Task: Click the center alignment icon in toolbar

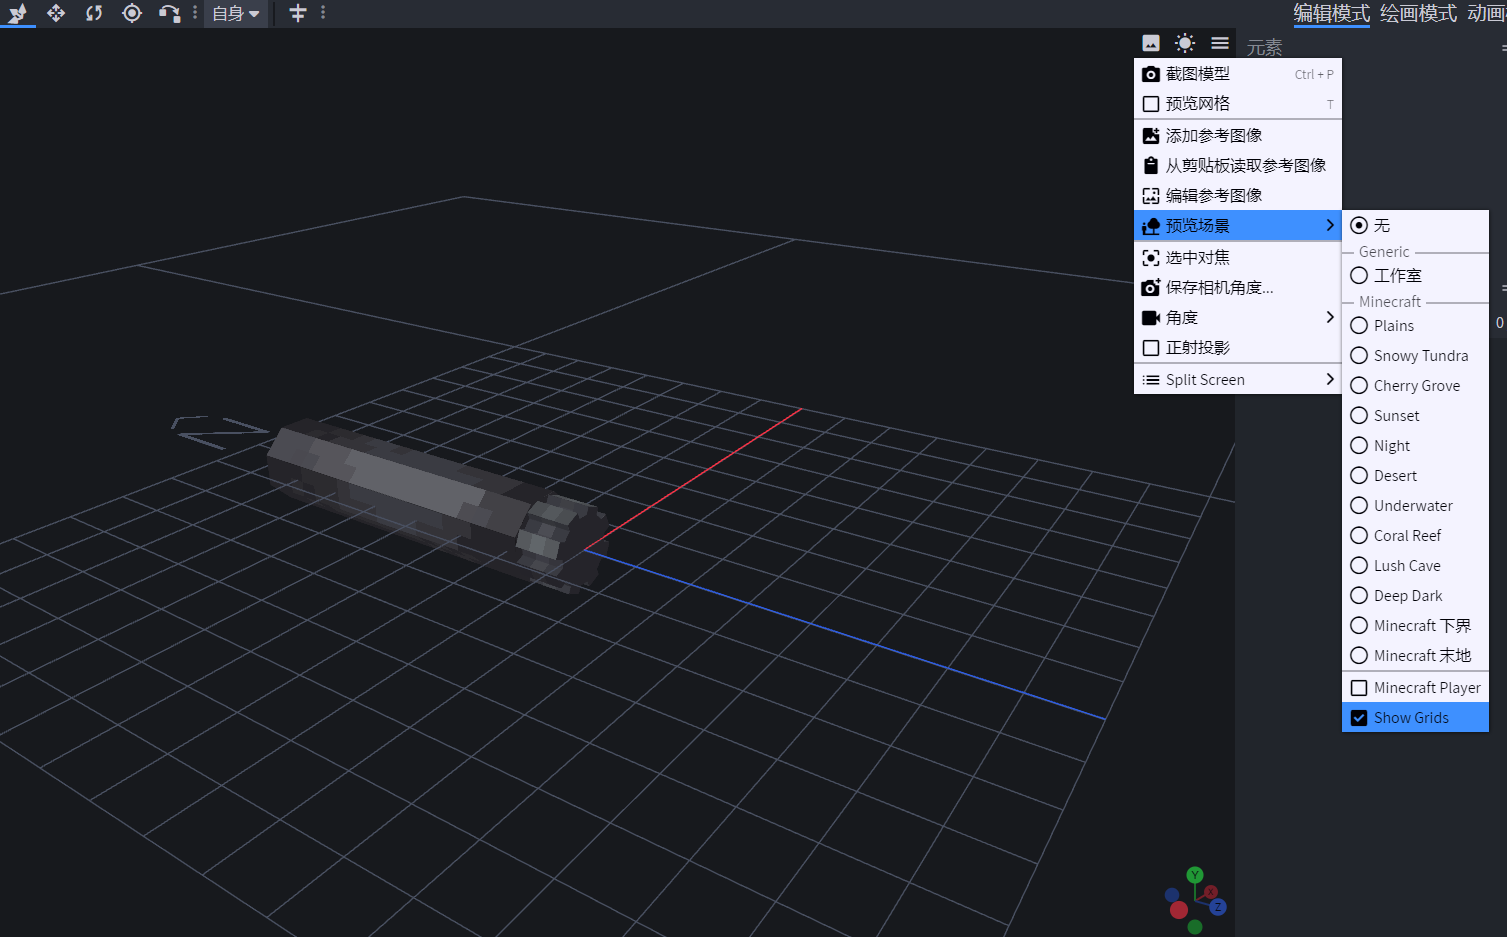Action: 298,13
